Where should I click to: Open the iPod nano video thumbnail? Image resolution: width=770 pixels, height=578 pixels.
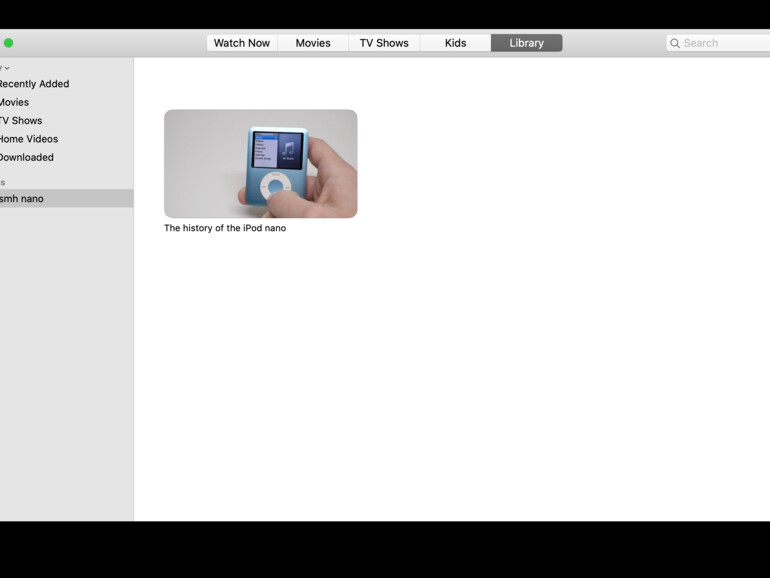pos(261,164)
